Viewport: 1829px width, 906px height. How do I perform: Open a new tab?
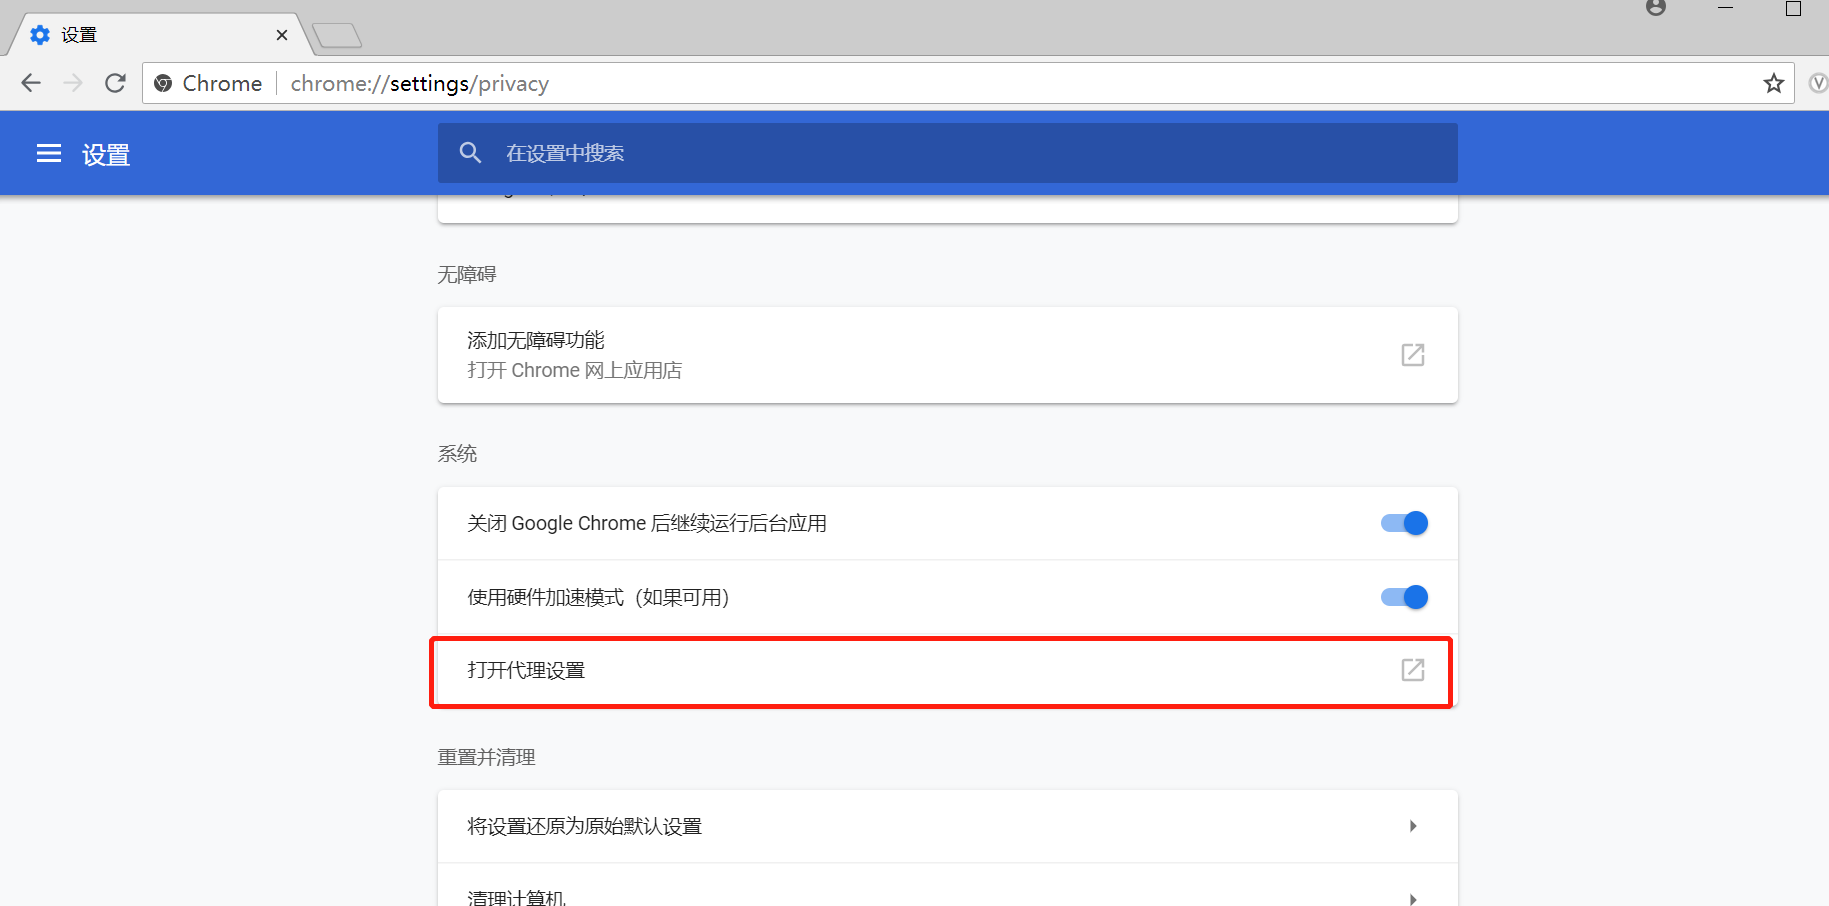click(337, 36)
